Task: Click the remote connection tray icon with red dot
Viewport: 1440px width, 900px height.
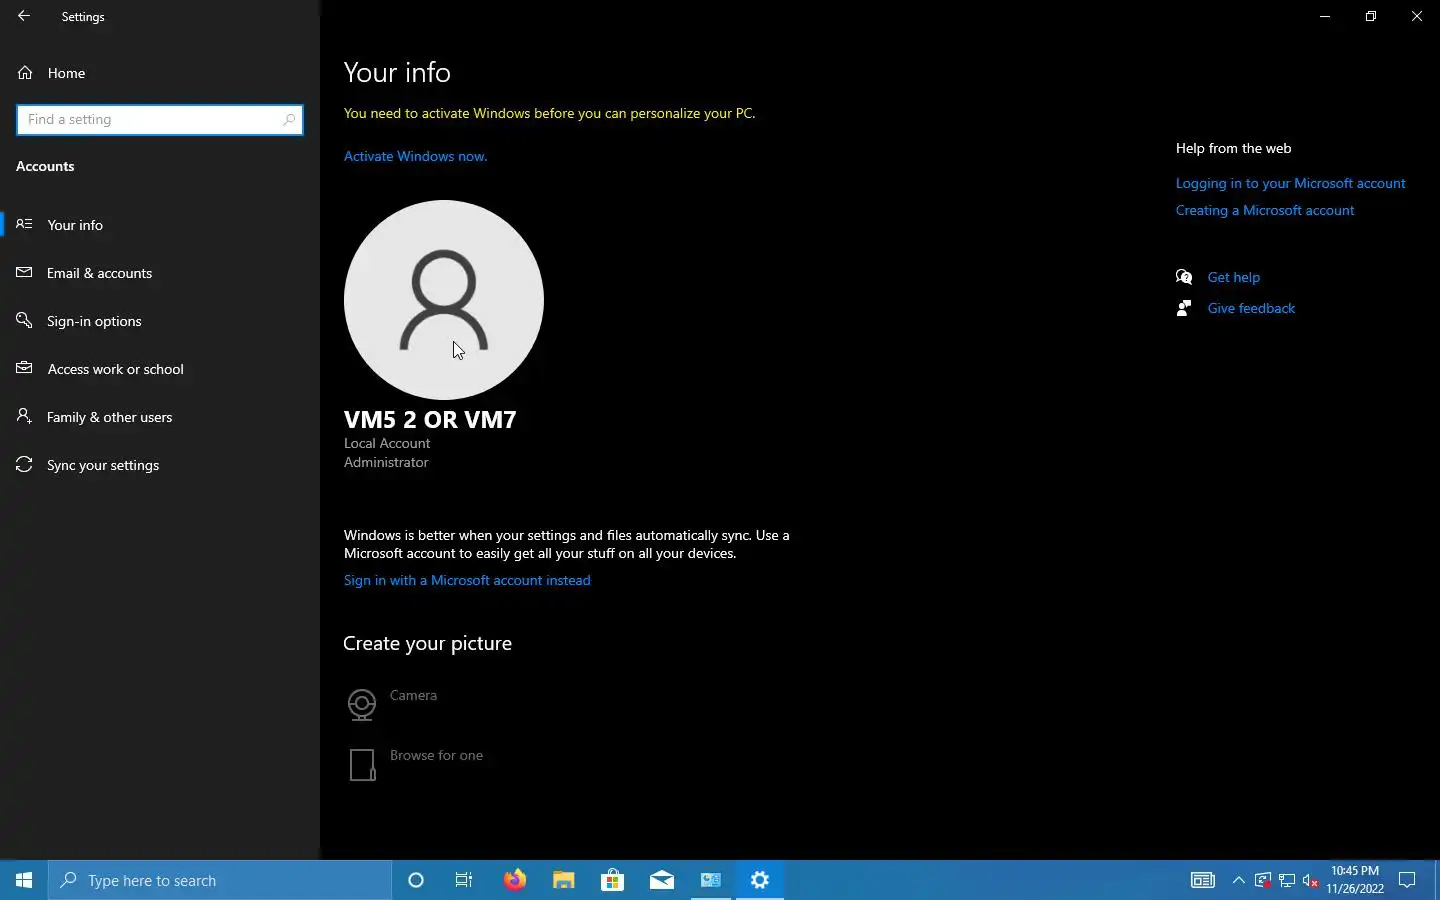Action: coord(1263,880)
